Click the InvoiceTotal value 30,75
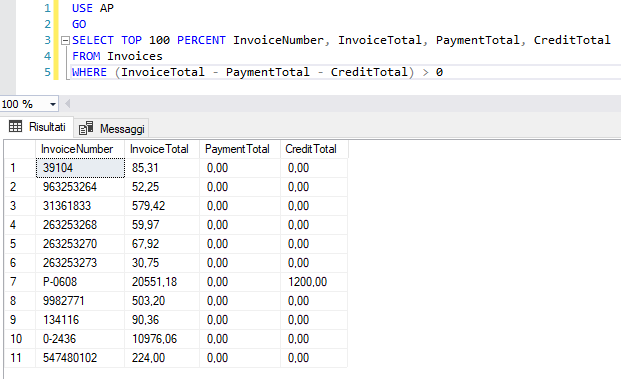The width and height of the screenshot is (621, 379). click(x=162, y=263)
